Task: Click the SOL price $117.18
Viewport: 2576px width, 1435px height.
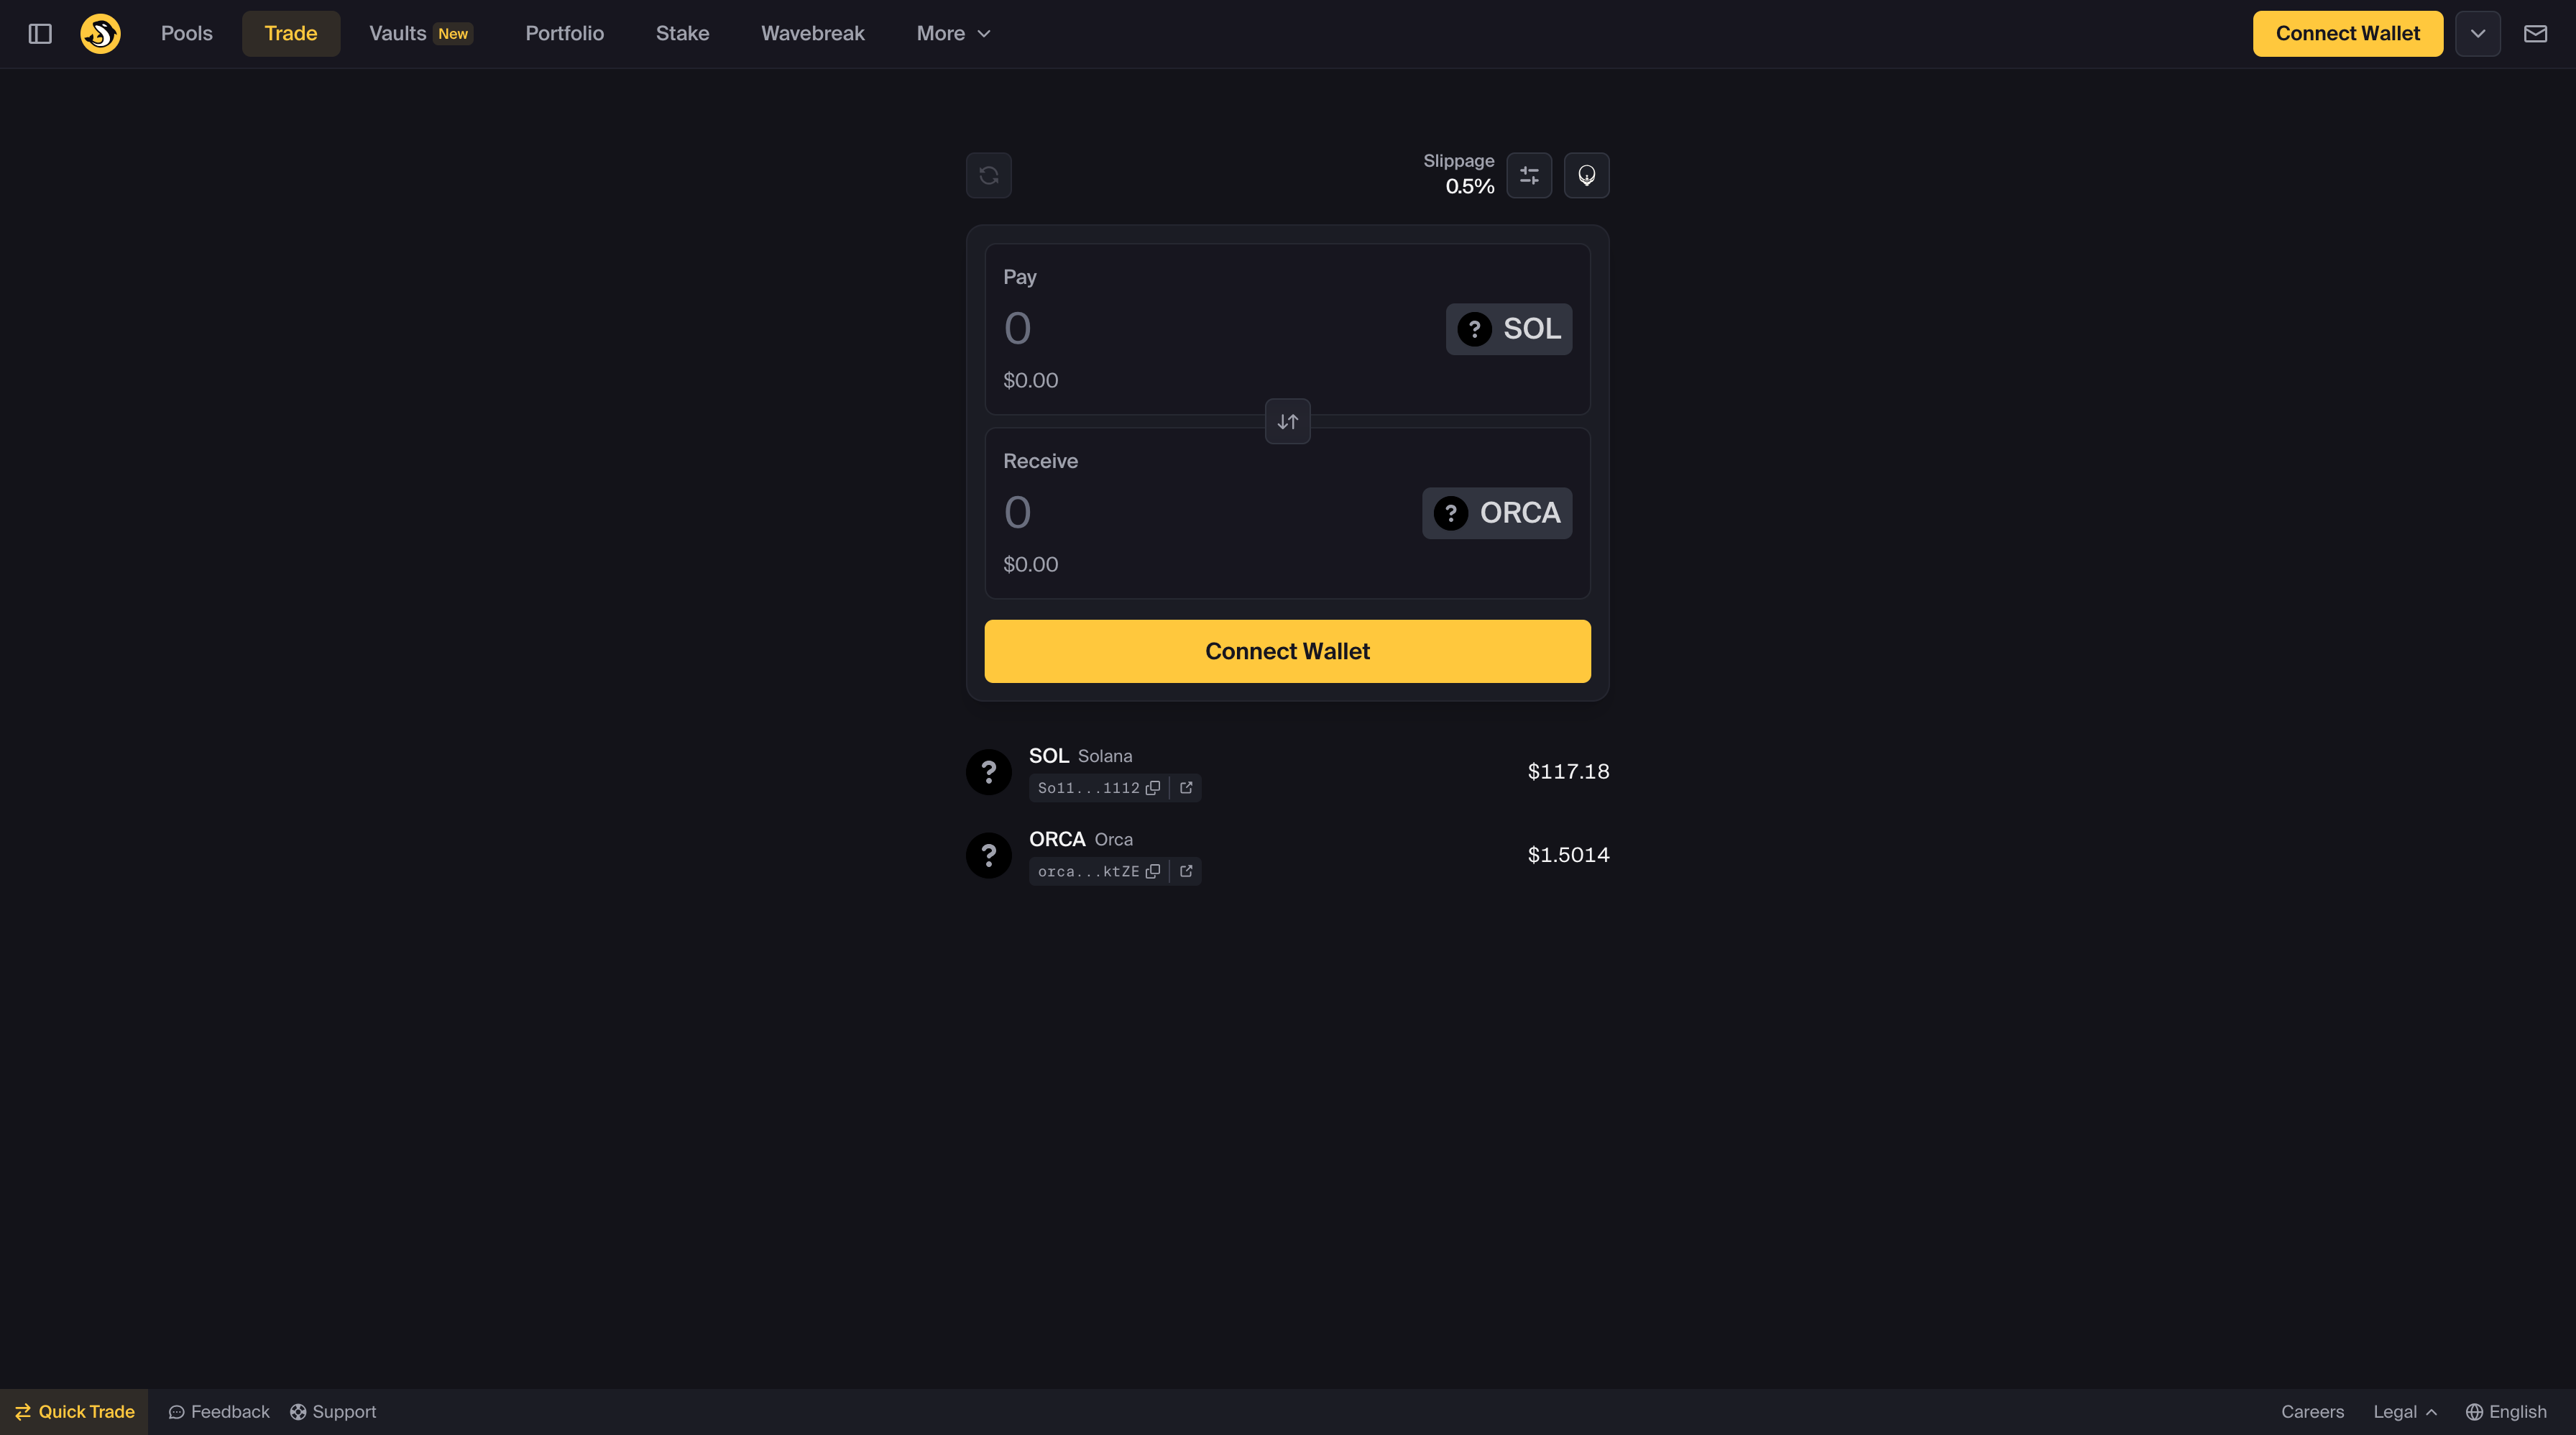Action: tap(1568, 772)
